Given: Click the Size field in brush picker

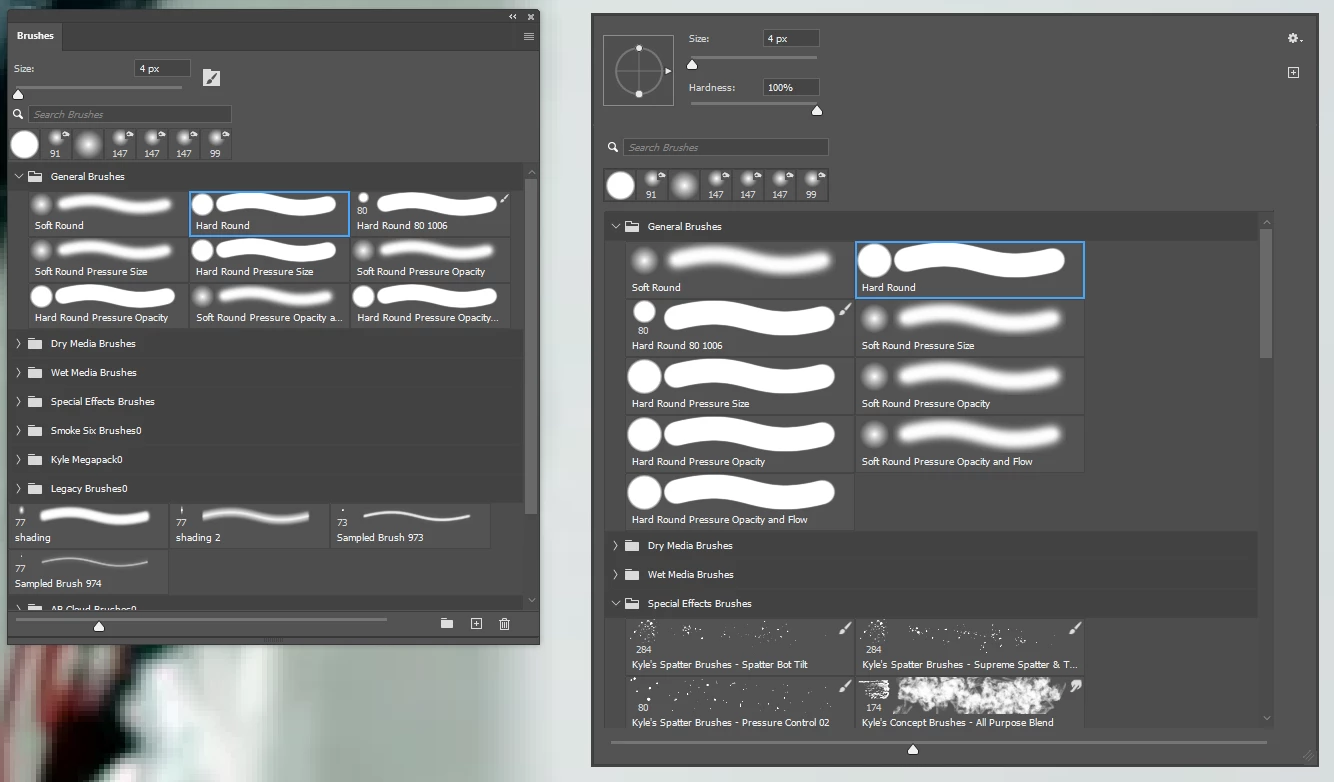Looking at the screenshot, I should tap(791, 38).
